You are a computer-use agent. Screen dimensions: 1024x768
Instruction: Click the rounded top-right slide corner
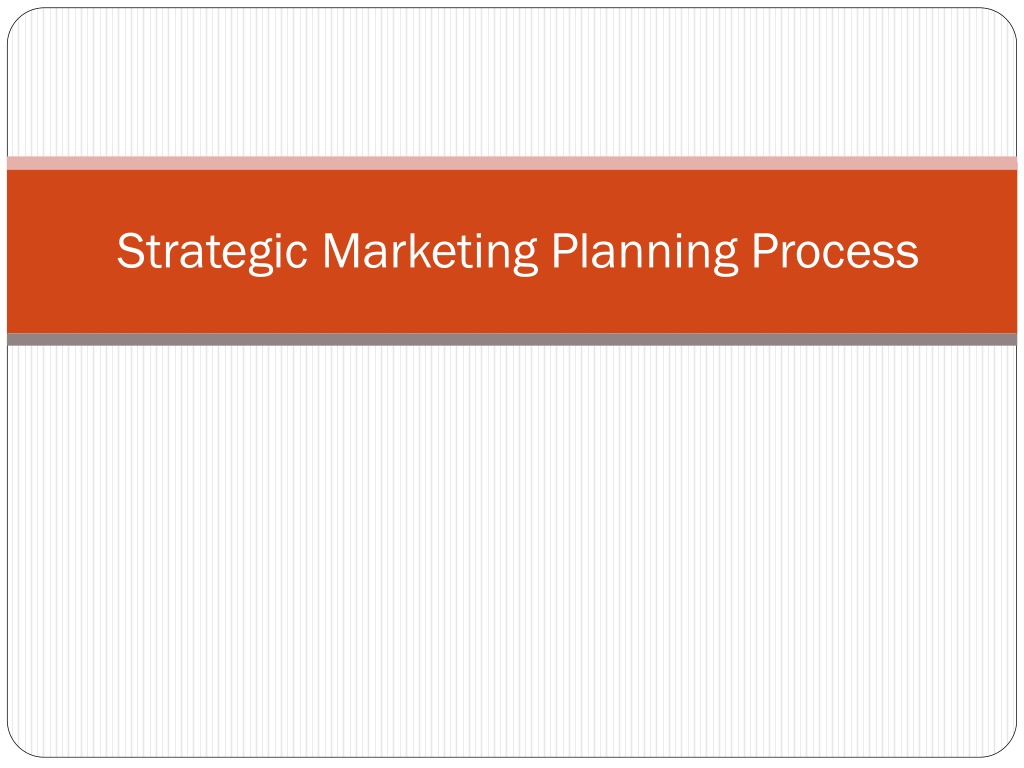click(x=1006, y=19)
